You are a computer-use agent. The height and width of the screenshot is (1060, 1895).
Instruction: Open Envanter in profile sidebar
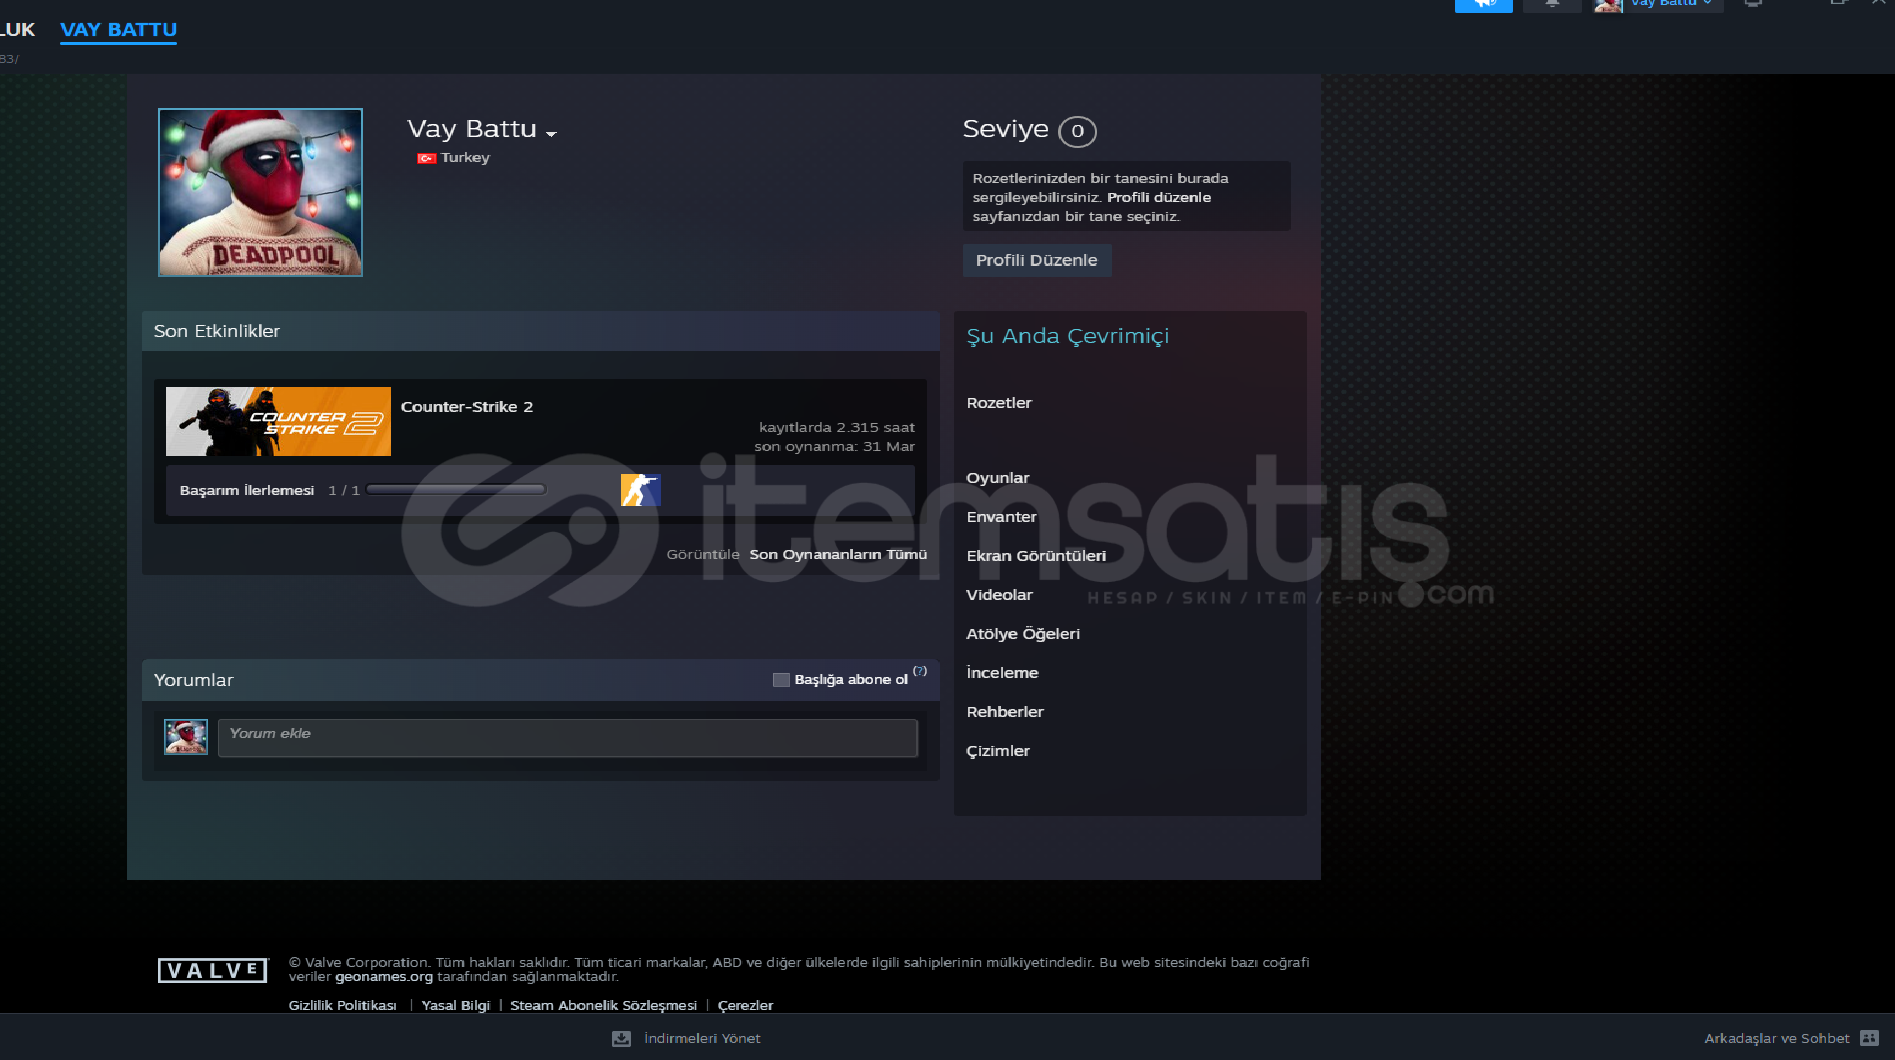pyautogui.click(x=1001, y=517)
